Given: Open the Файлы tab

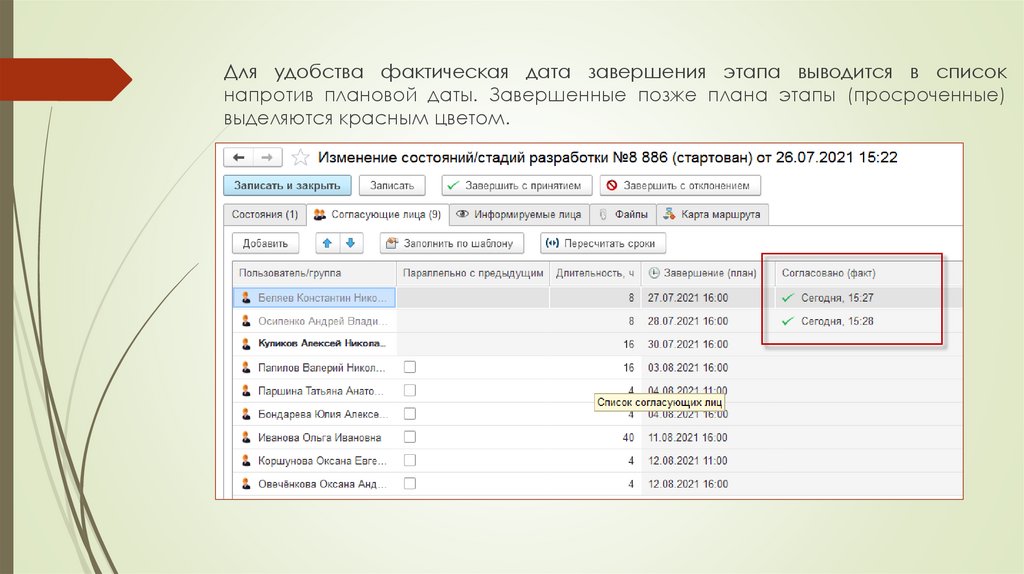Looking at the screenshot, I should [x=625, y=214].
